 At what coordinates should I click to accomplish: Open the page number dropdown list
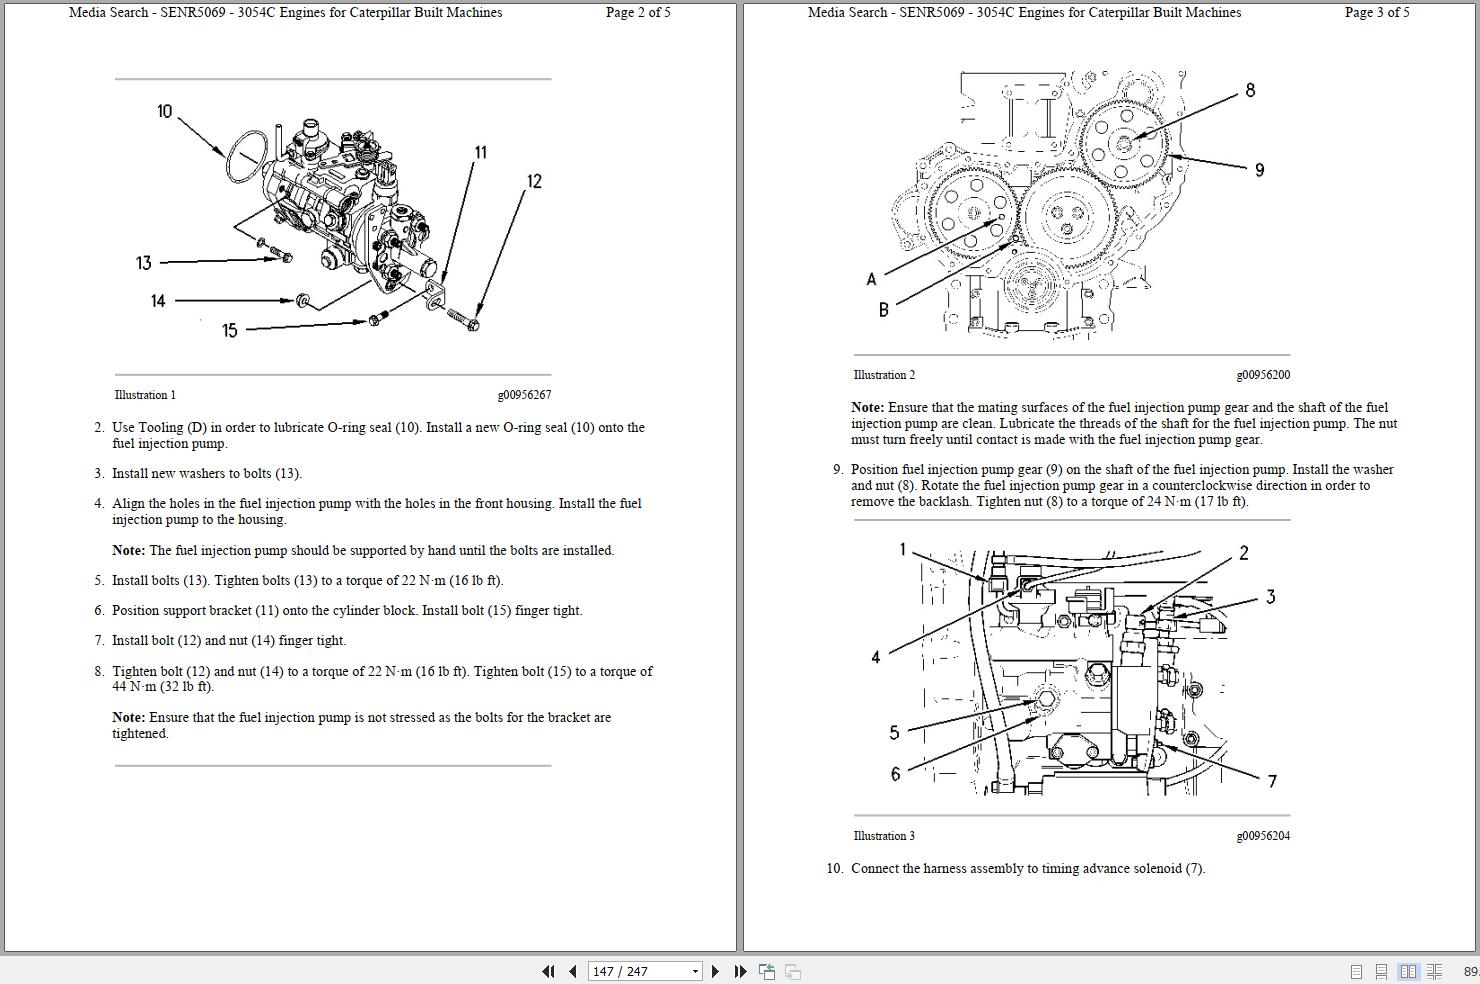[x=695, y=971]
